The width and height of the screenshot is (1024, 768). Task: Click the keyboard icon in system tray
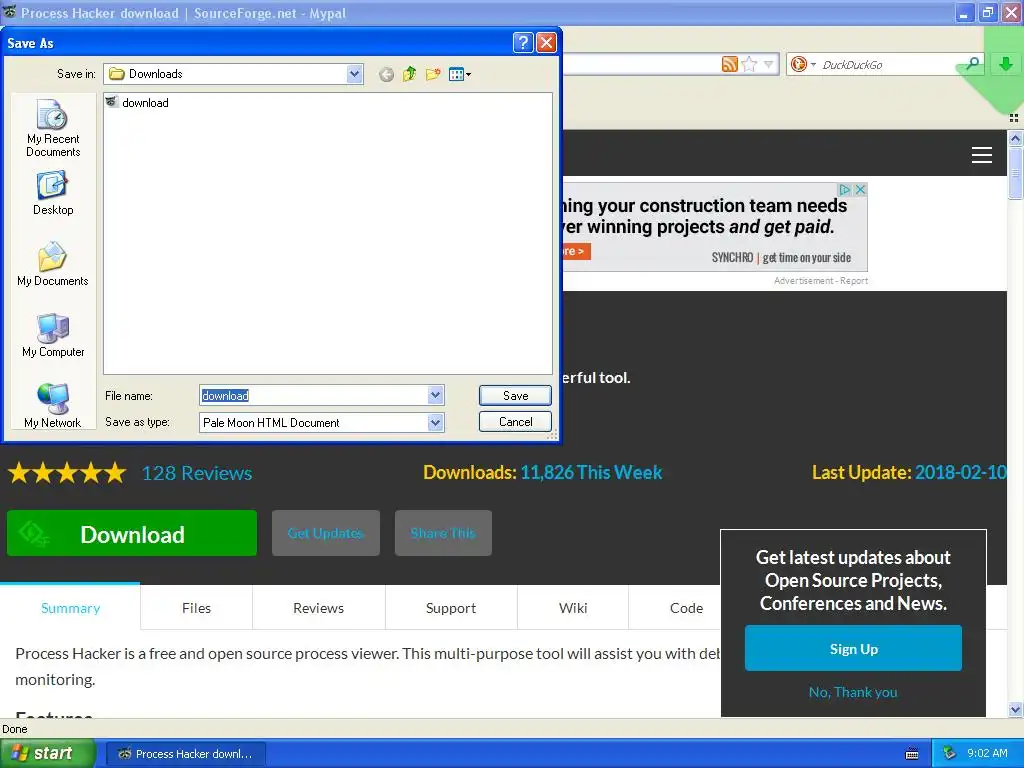[x=912, y=754]
